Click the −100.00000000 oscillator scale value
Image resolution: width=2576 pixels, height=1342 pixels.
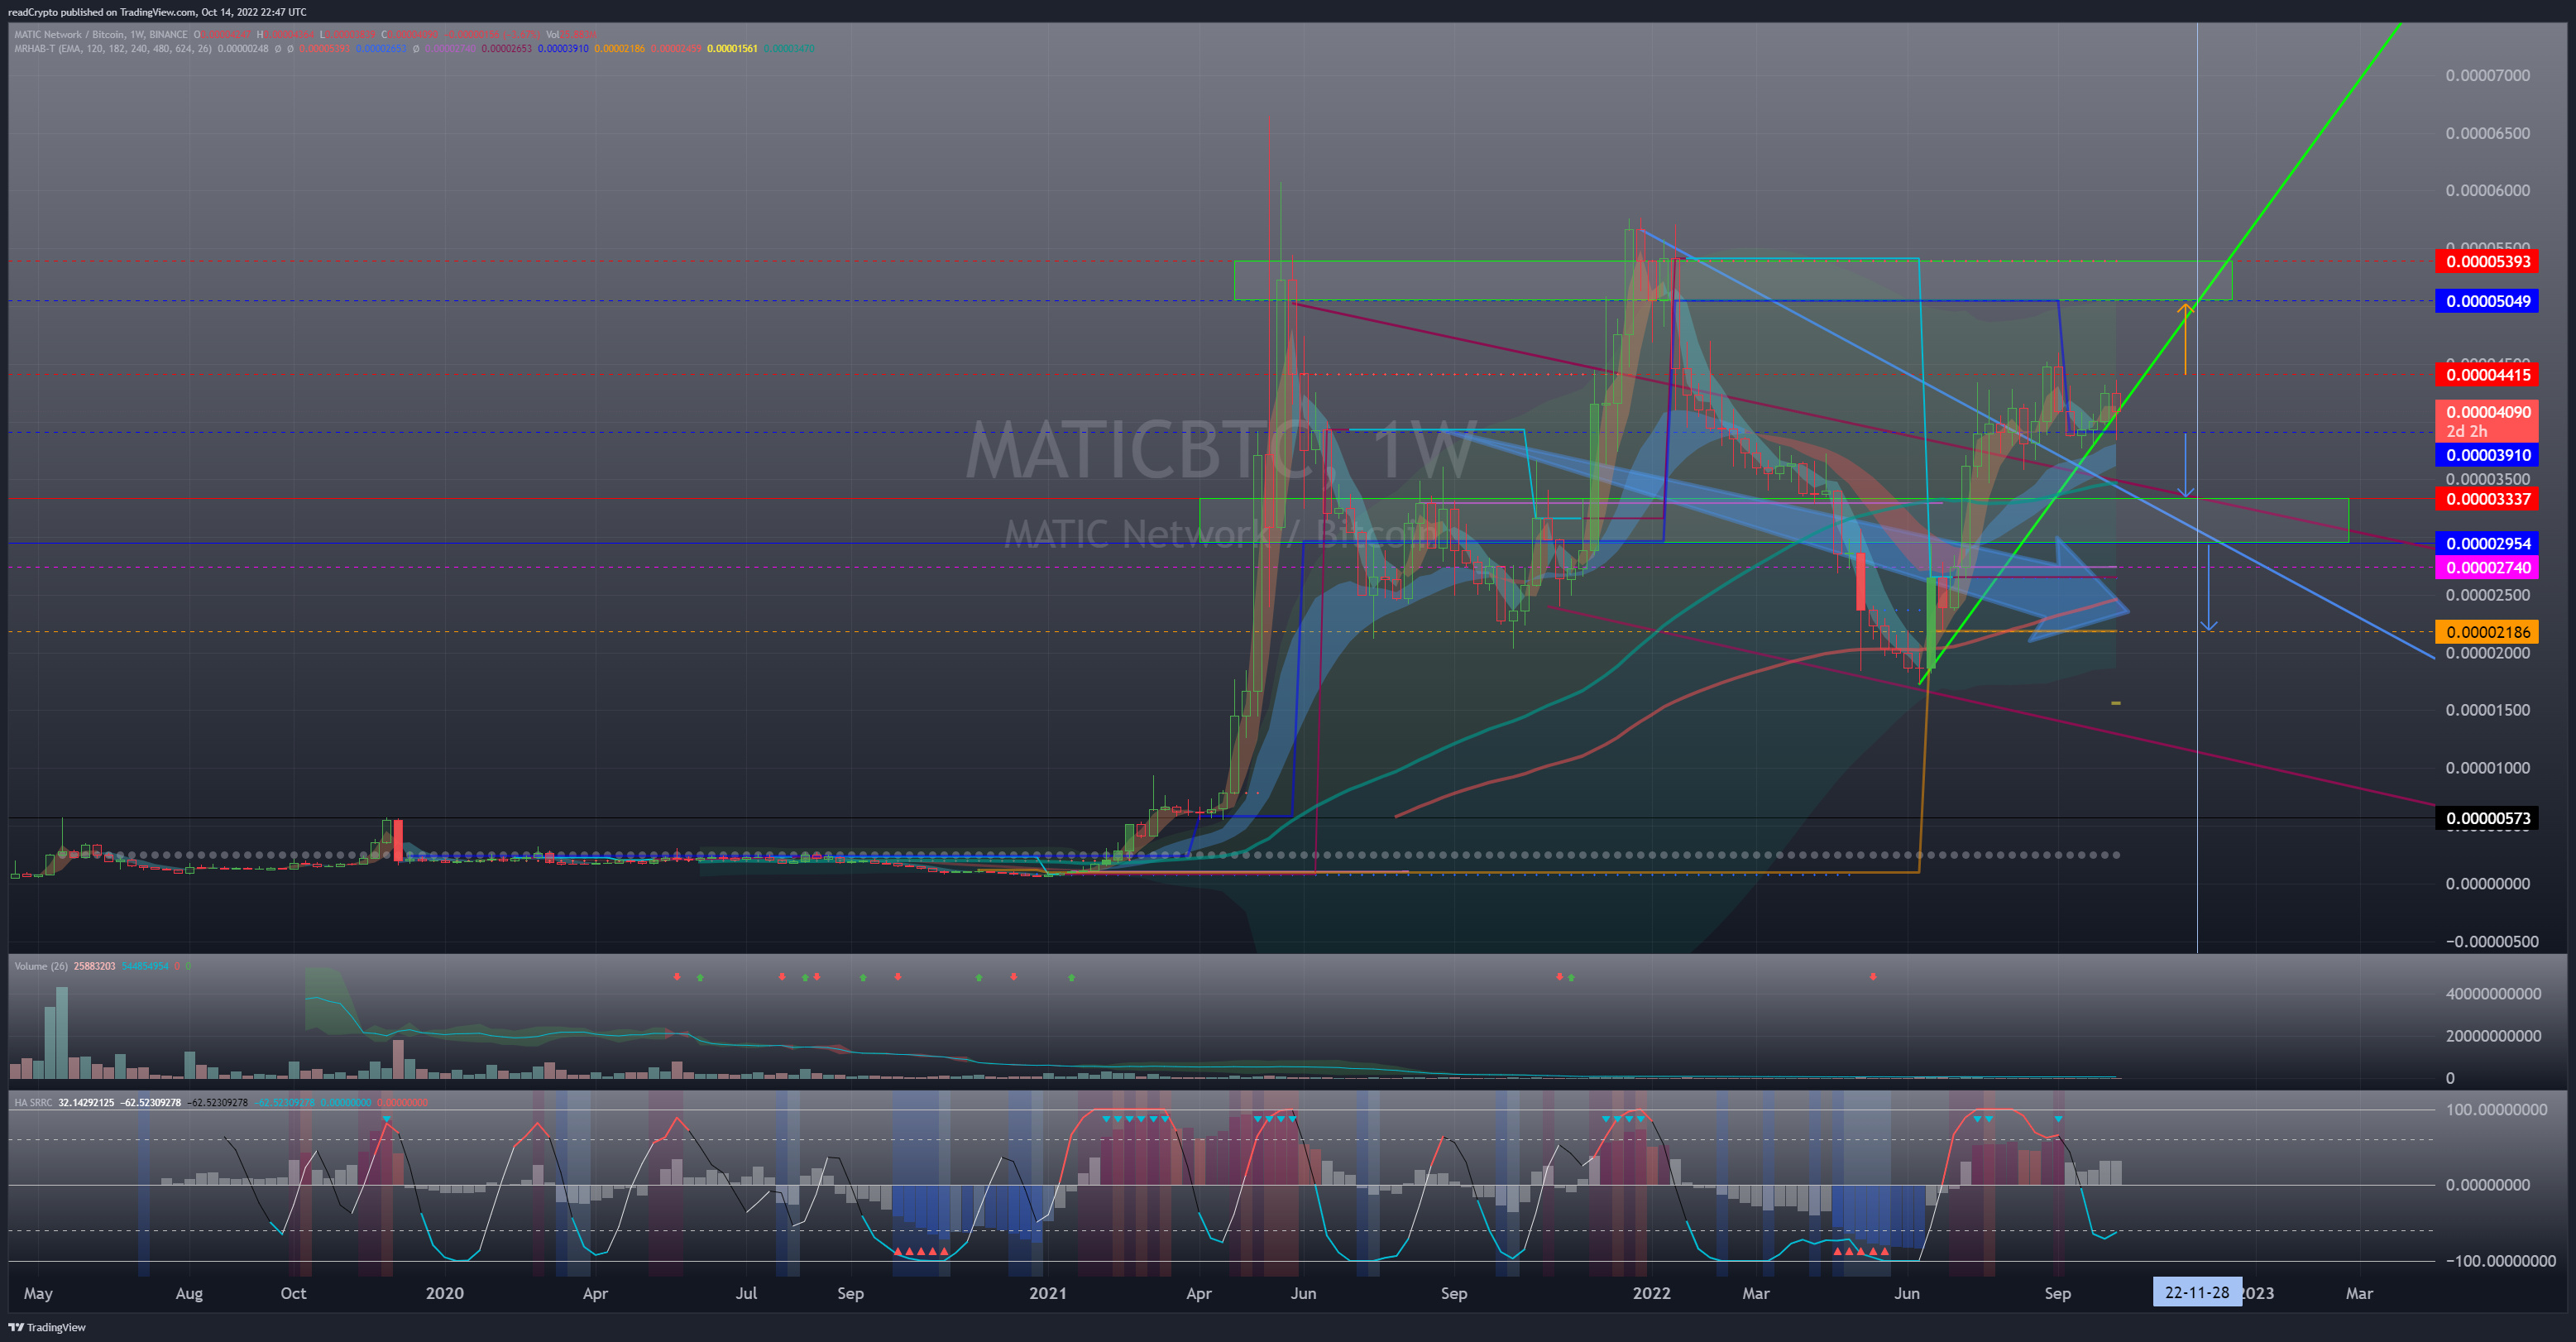coord(2500,1261)
